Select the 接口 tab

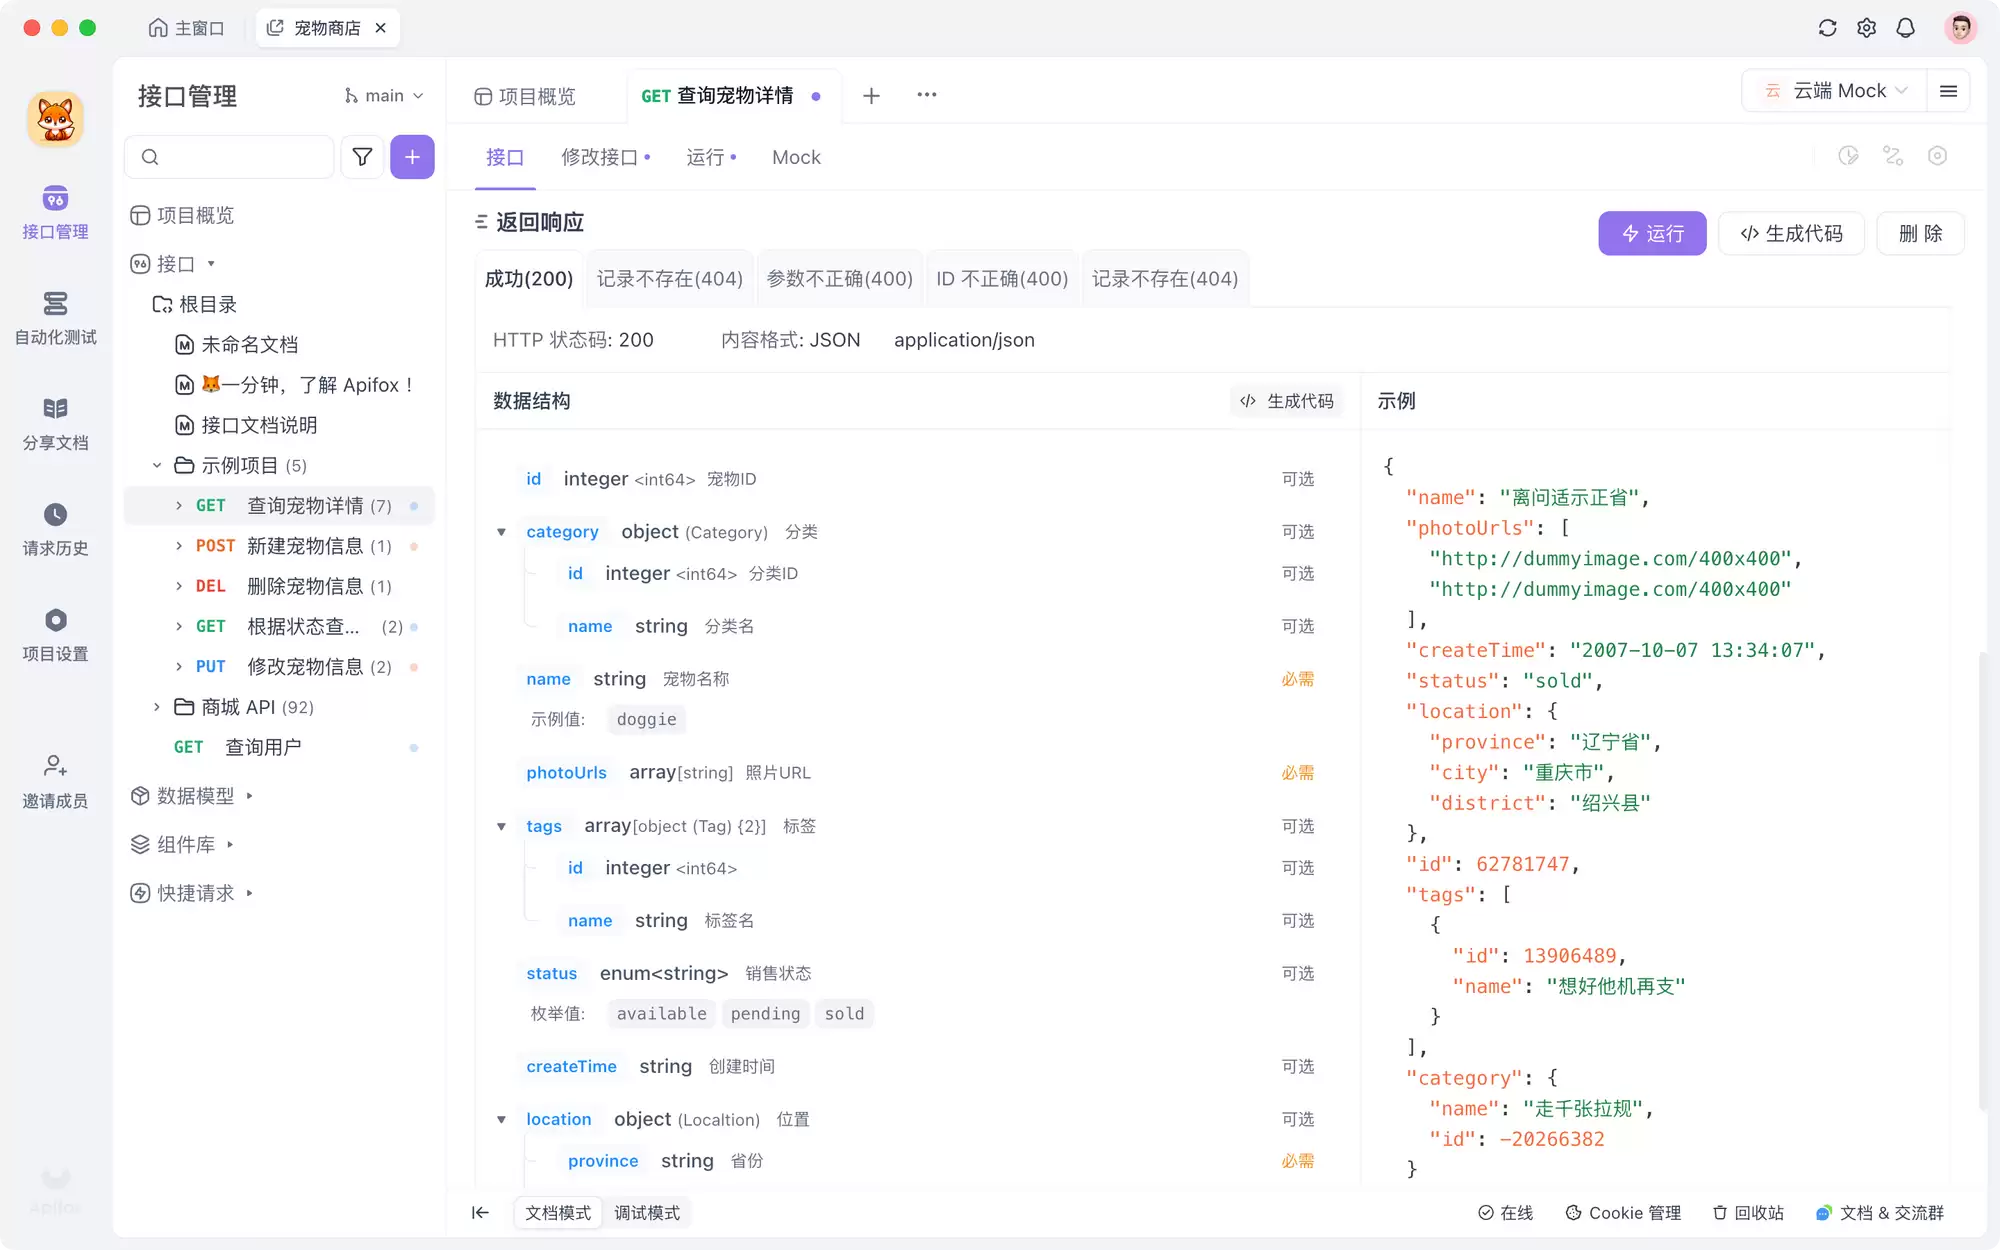point(505,158)
